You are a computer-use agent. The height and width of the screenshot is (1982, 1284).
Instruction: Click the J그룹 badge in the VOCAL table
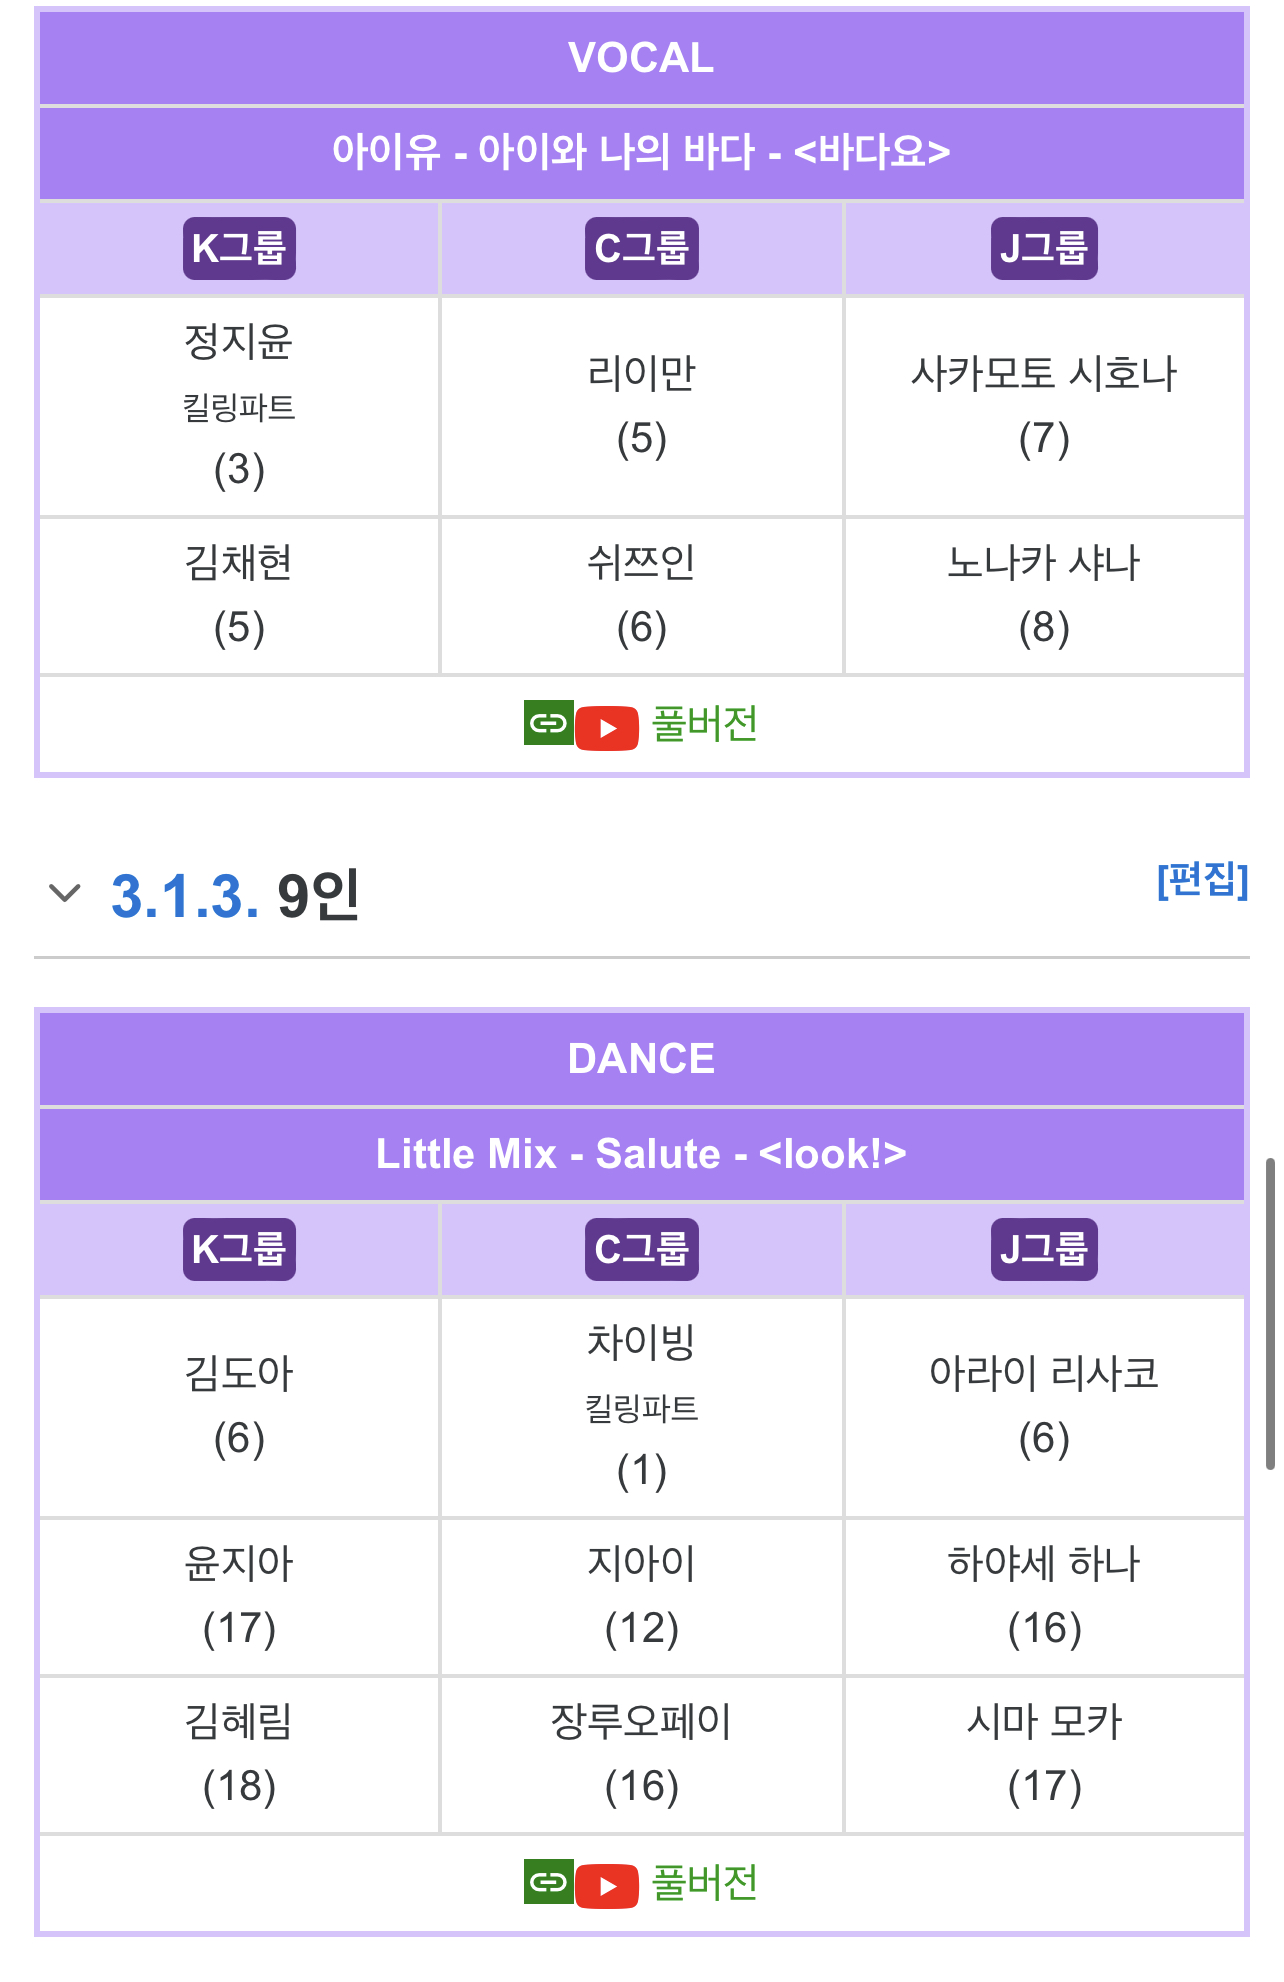pyautogui.click(x=1044, y=249)
